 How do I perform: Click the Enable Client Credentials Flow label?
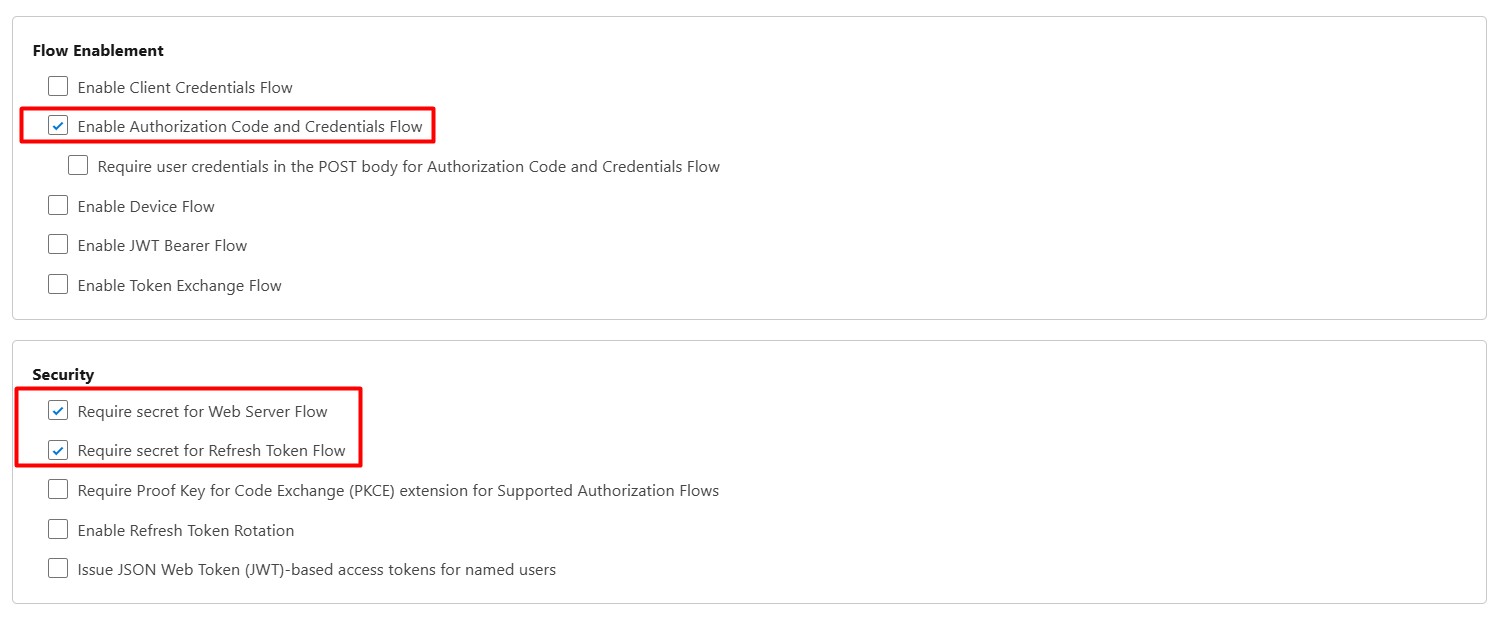tap(185, 87)
